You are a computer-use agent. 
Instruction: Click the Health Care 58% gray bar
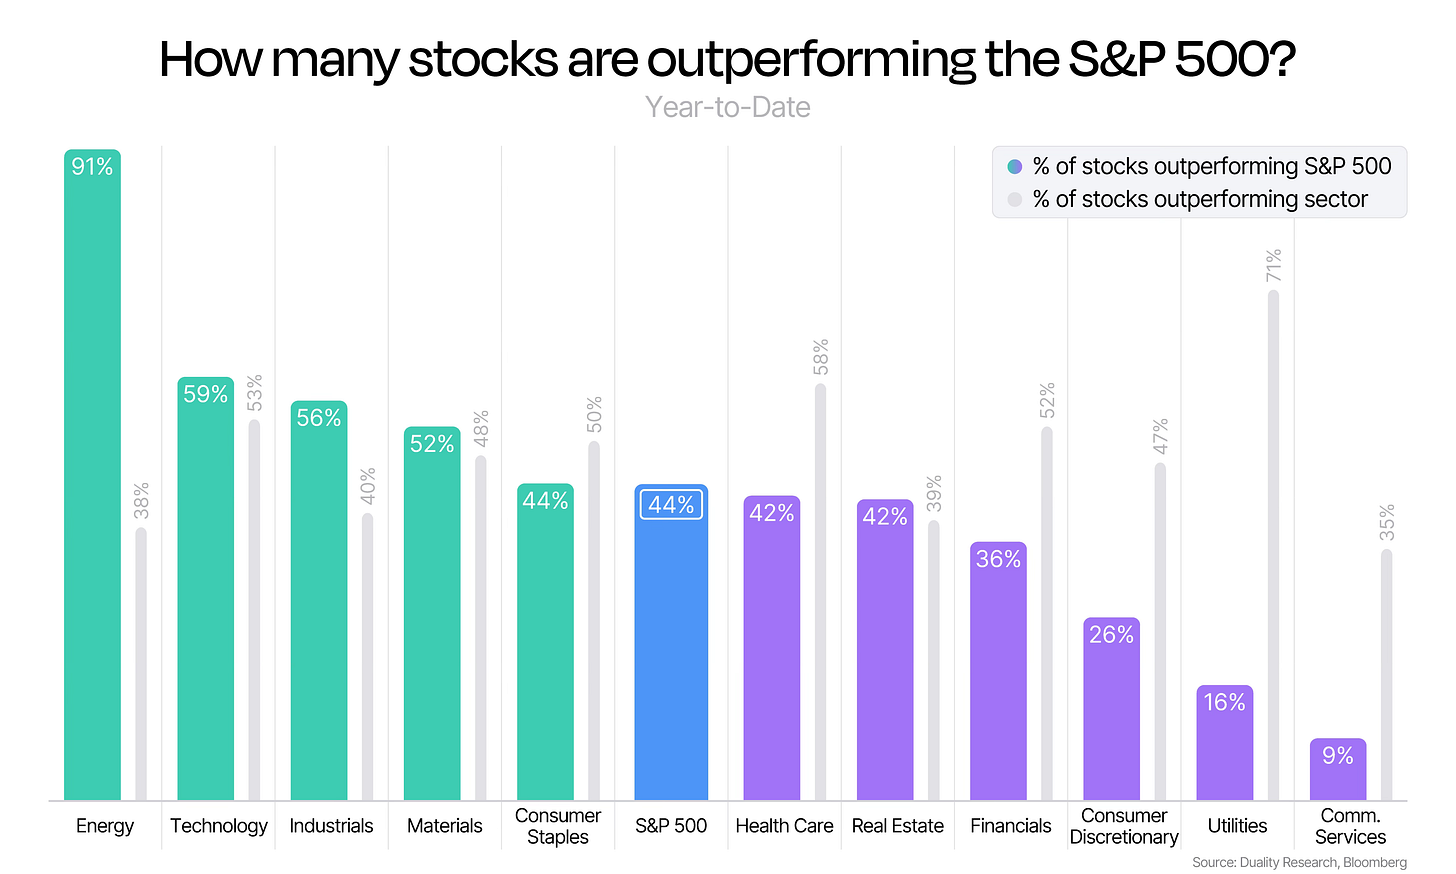[820, 592]
